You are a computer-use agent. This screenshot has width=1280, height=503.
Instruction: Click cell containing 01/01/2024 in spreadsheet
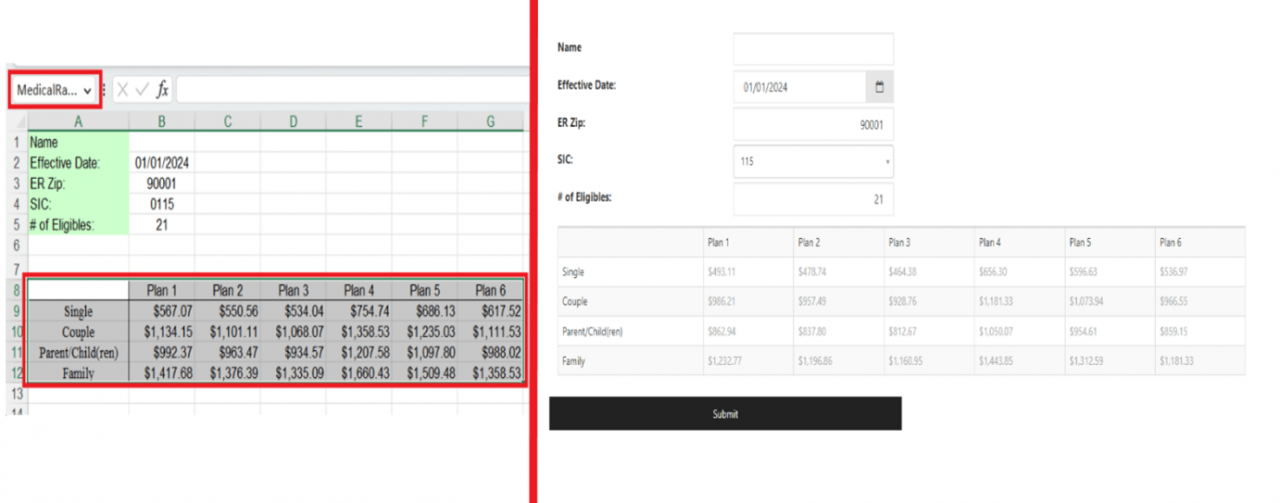pos(162,163)
